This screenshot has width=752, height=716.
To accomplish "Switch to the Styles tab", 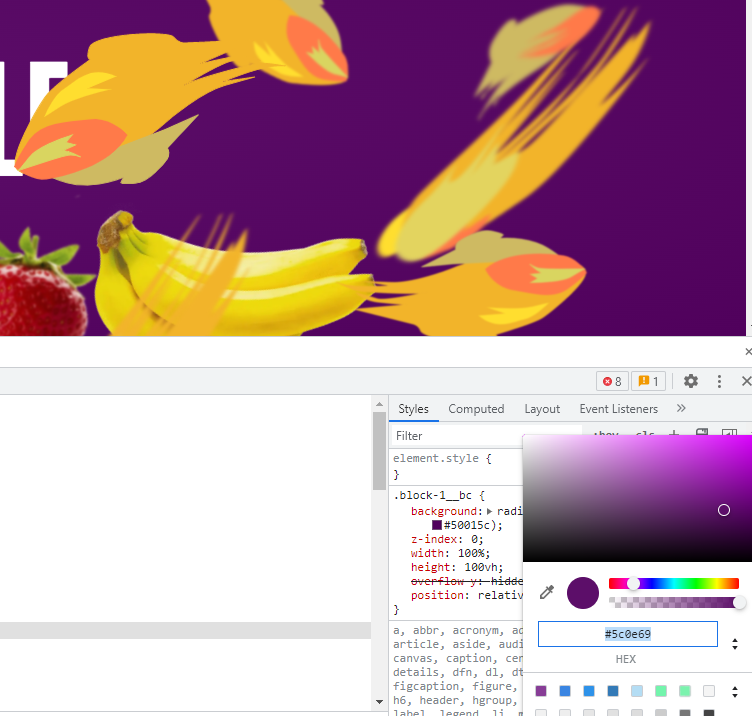I will coord(413,409).
